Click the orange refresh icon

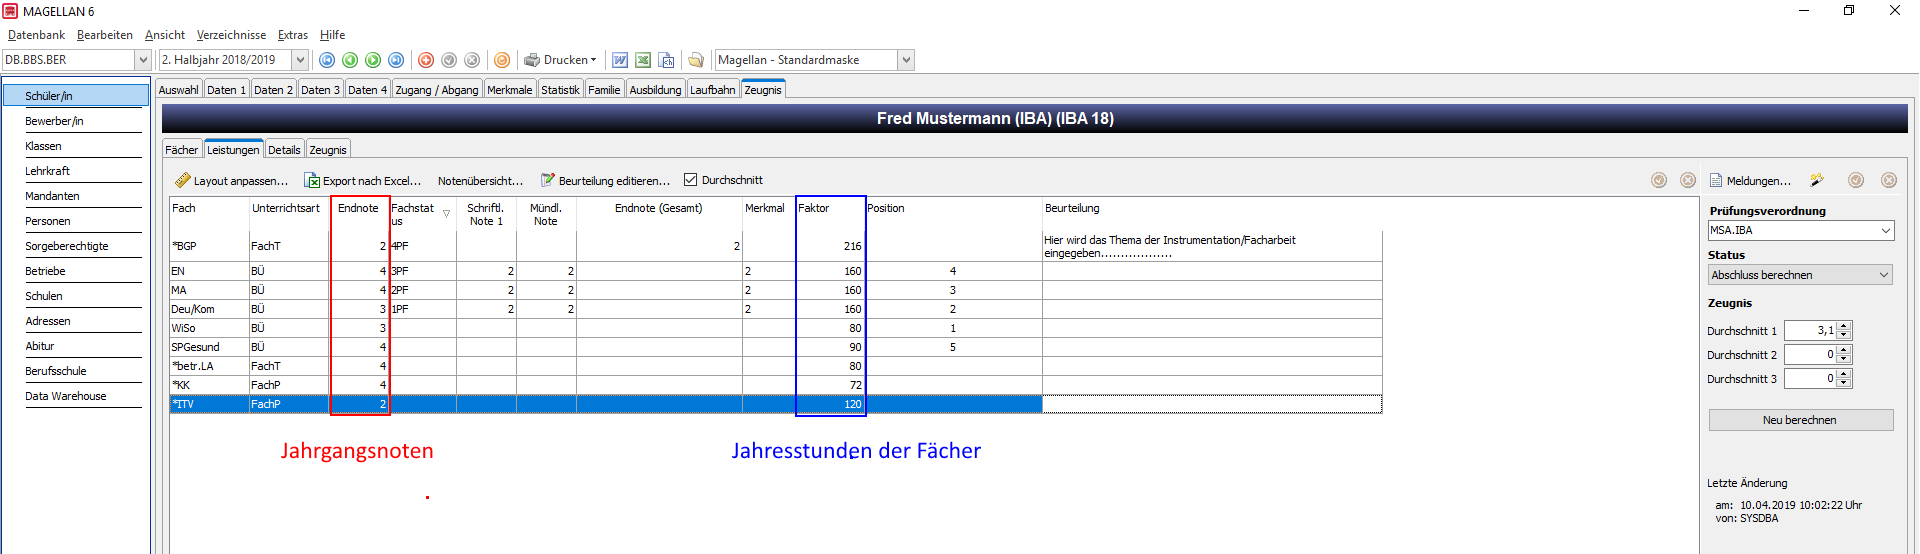[x=502, y=60]
